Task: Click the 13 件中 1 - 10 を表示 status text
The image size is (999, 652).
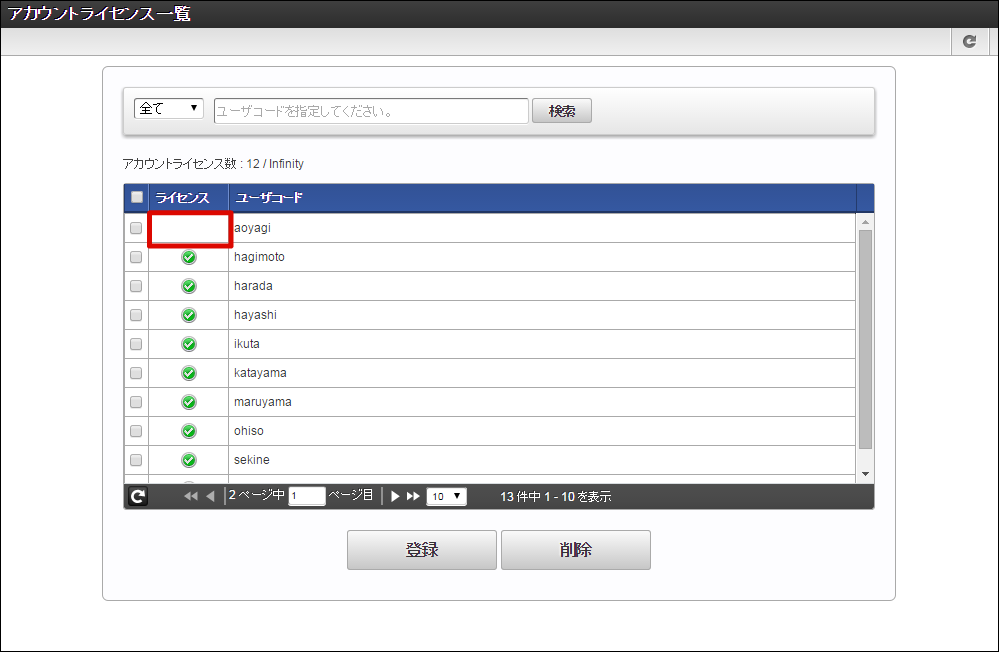Action: pyautogui.click(x=556, y=496)
